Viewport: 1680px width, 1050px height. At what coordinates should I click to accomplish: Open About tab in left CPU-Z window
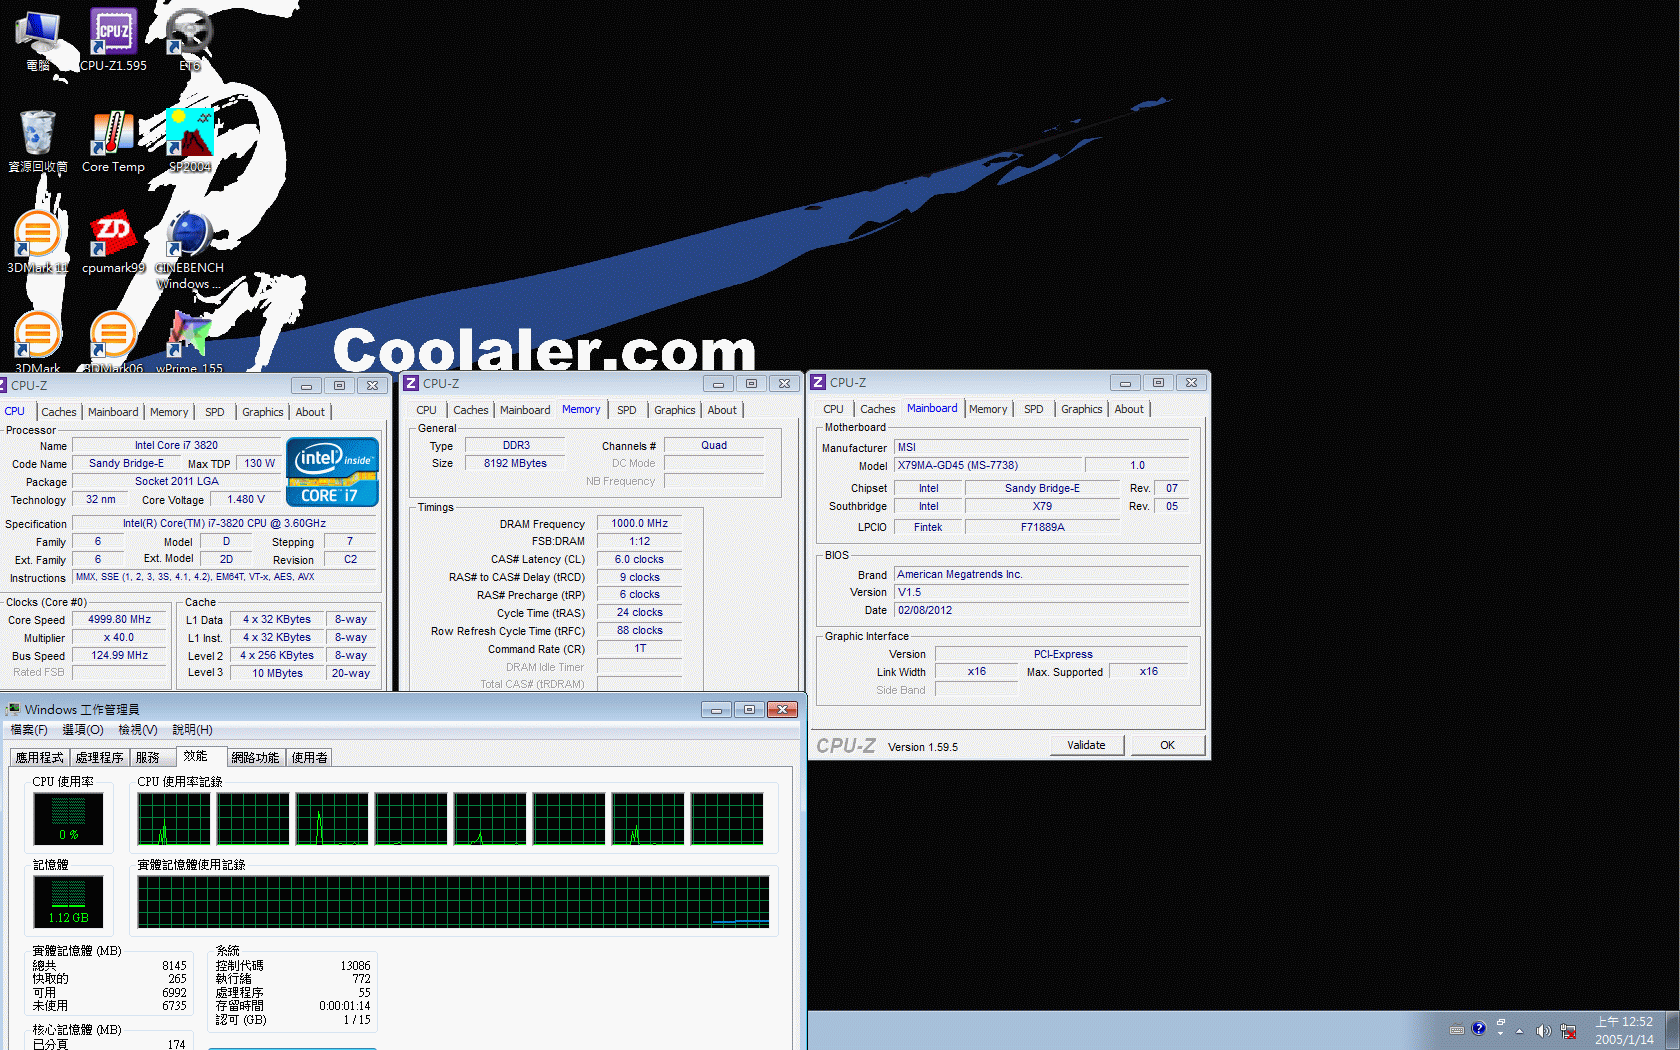pos(310,412)
